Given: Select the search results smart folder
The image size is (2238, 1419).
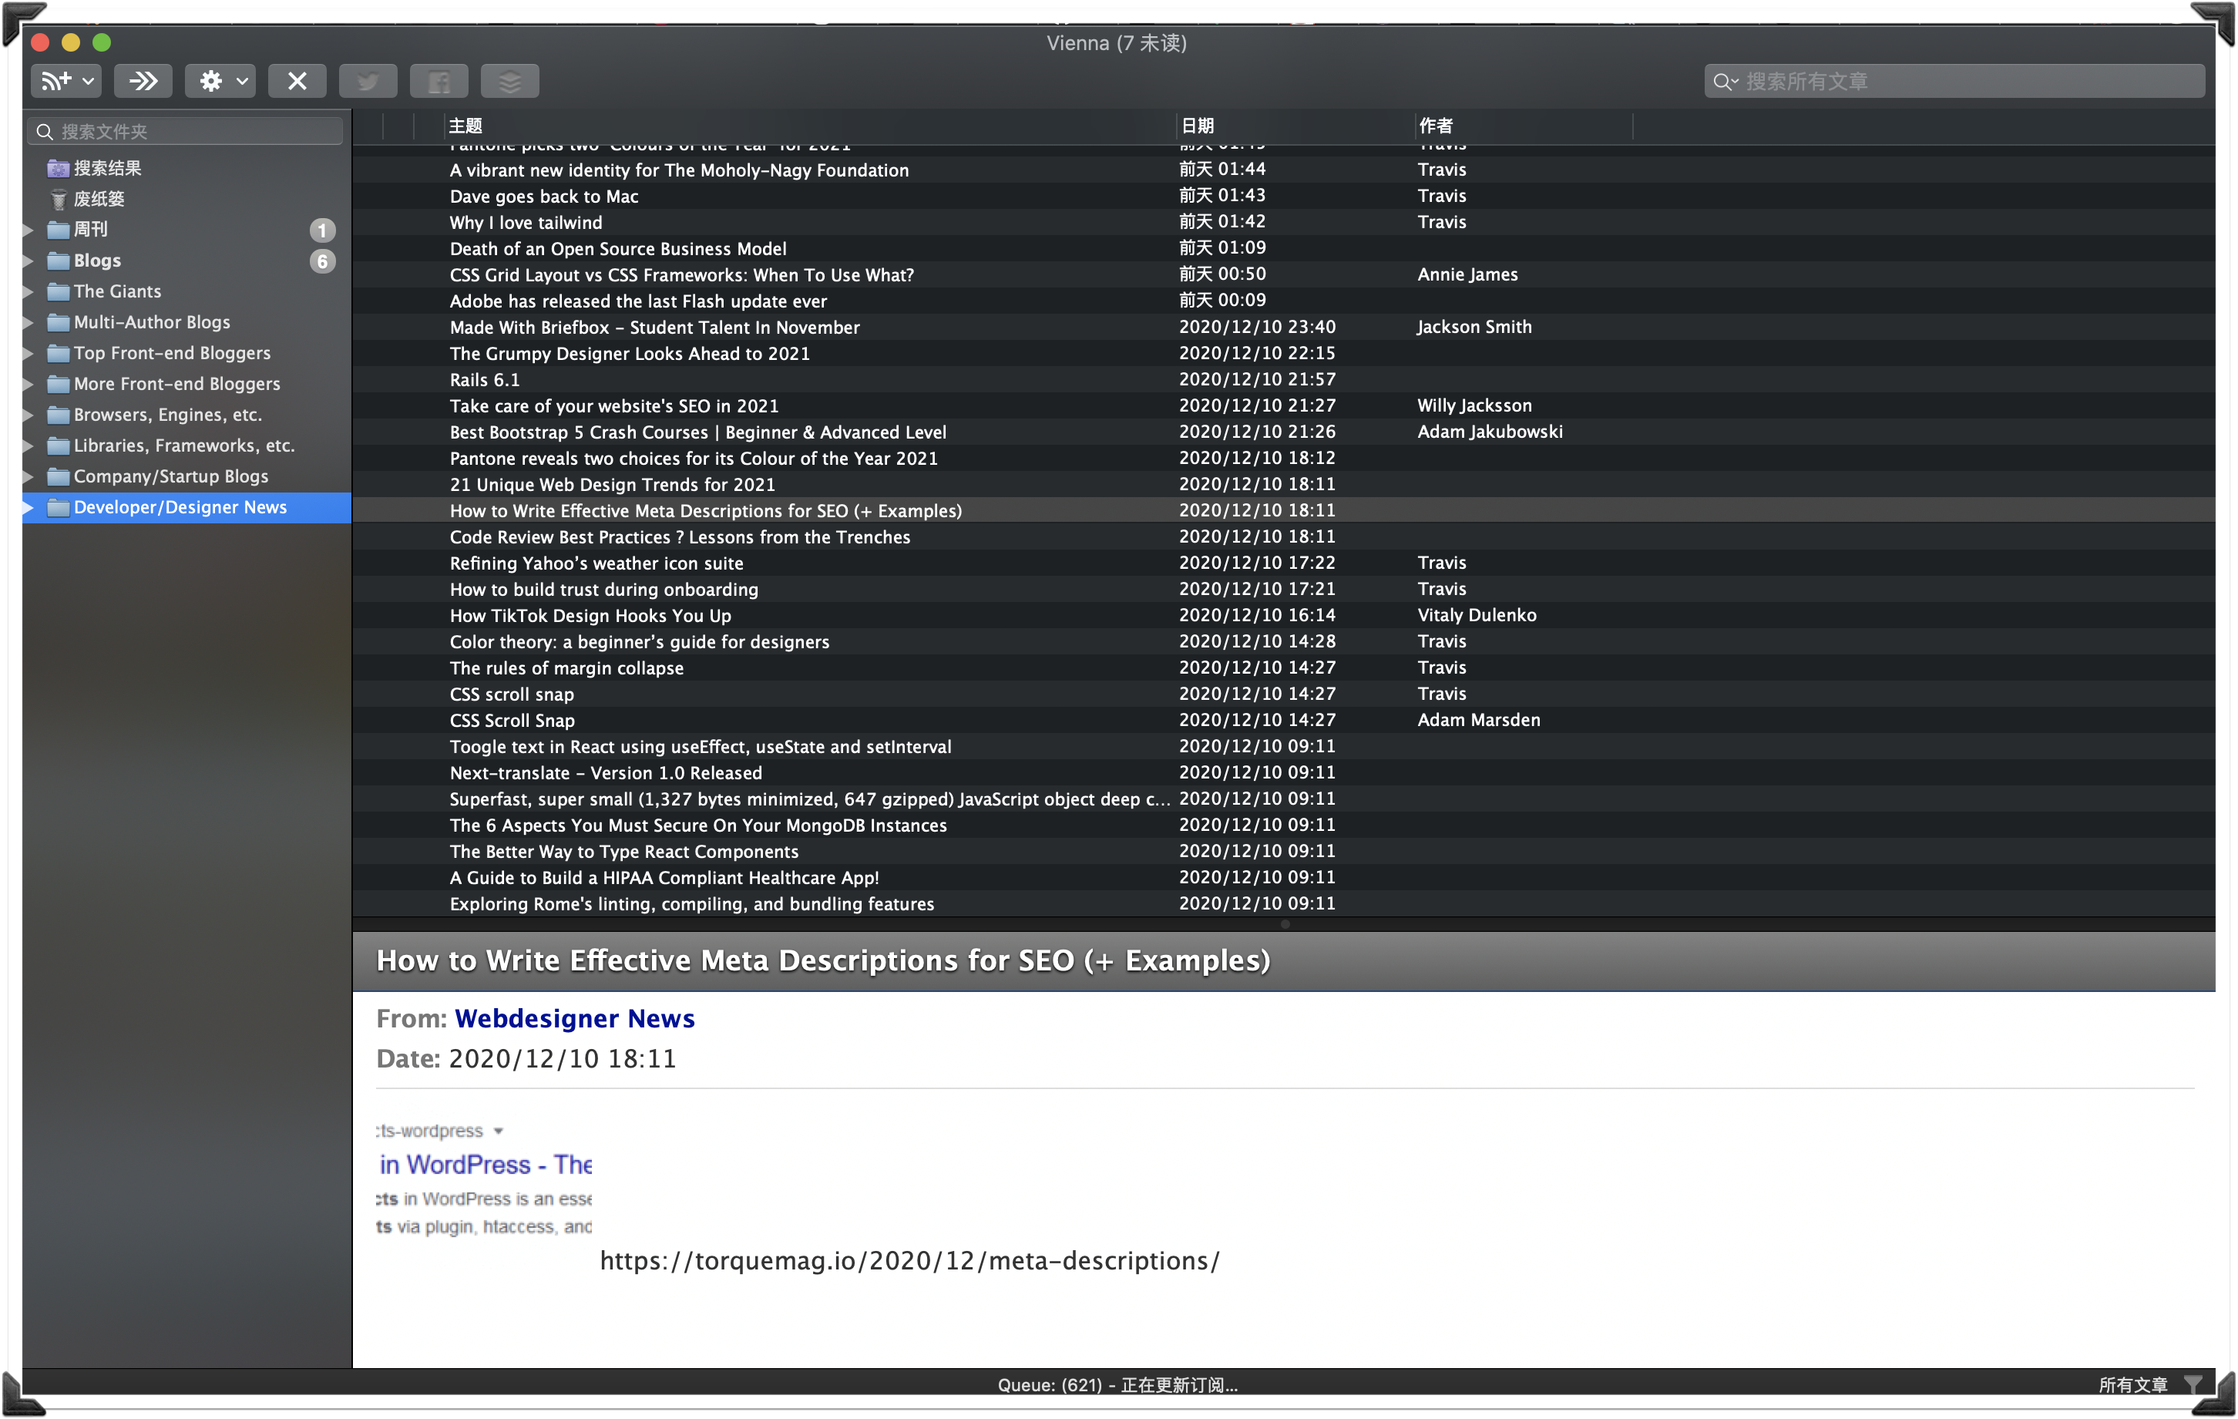Looking at the screenshot, I should point(107,168).
